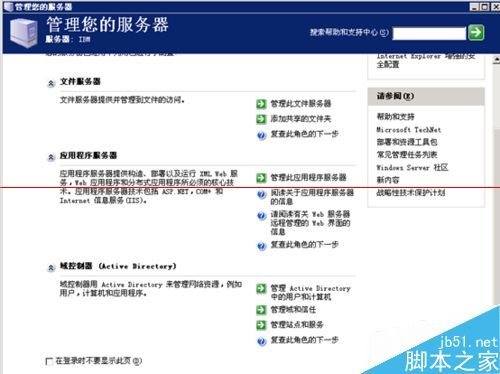This screenshot has width=500, height=374.
Task: Open 管理站点和服务 link
Action: coord(297,325)
